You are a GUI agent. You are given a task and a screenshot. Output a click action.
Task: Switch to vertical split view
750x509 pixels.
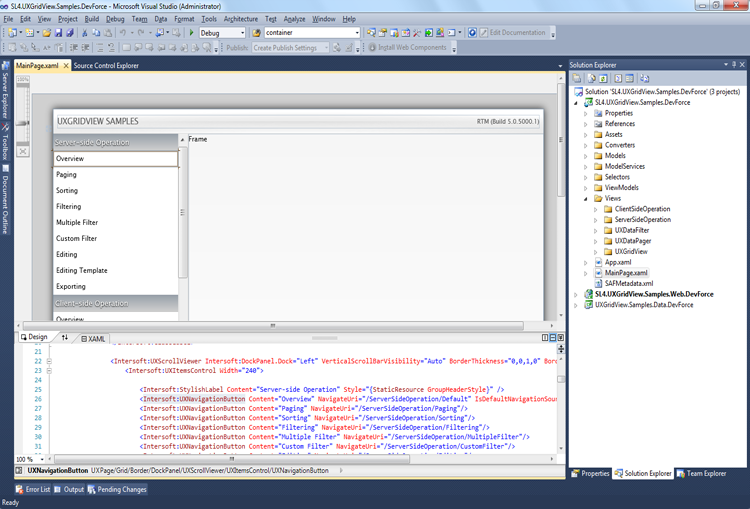(545, 338)
